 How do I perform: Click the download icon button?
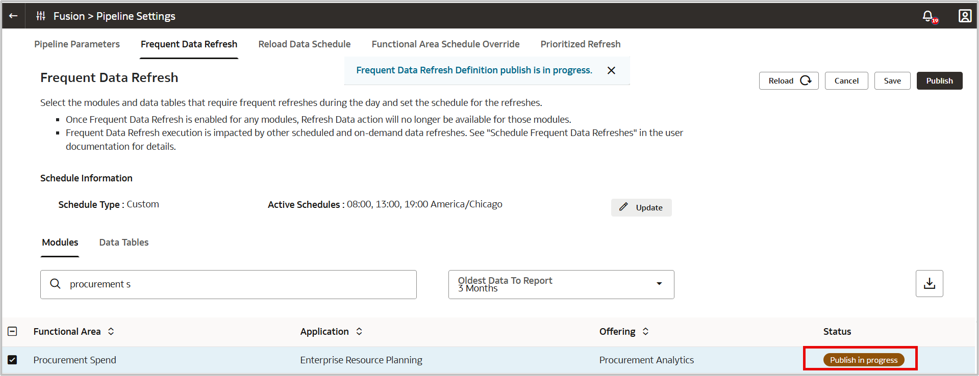coord(929,284)
